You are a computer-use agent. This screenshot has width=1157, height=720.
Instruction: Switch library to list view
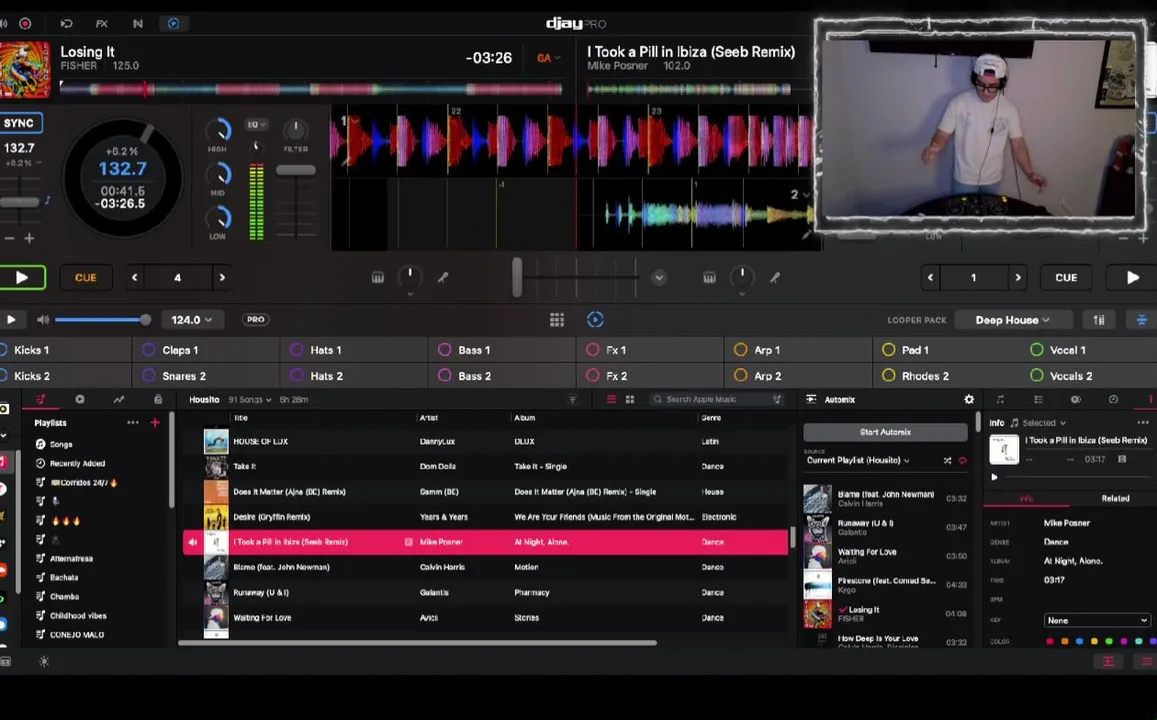611,399
